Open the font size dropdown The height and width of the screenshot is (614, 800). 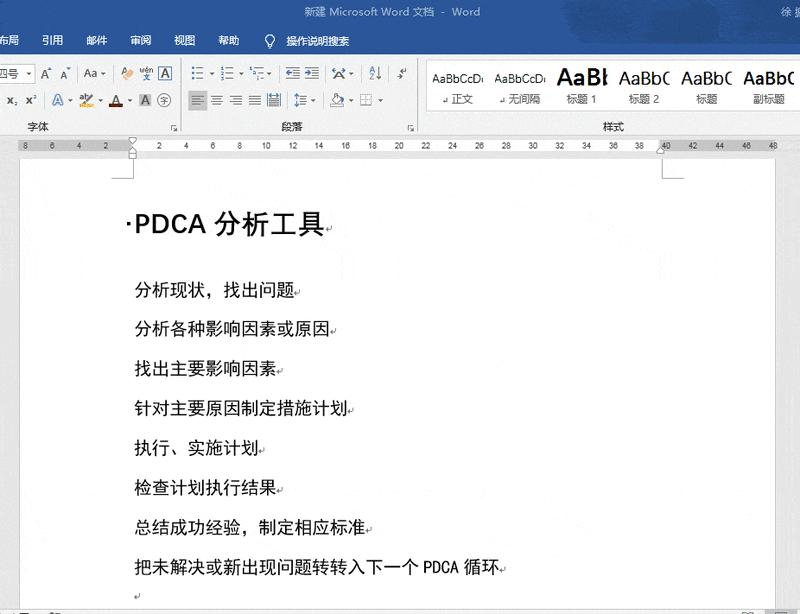29,74
